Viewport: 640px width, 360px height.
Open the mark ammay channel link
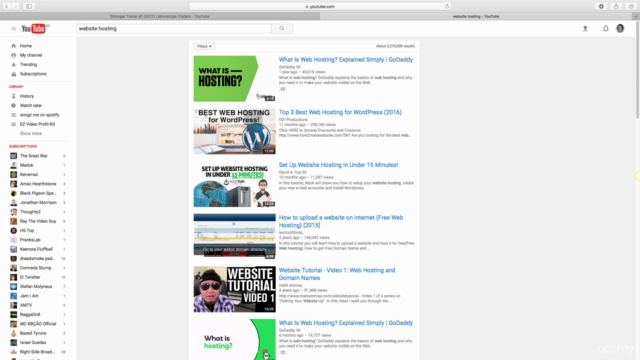(x=290, y=285)
